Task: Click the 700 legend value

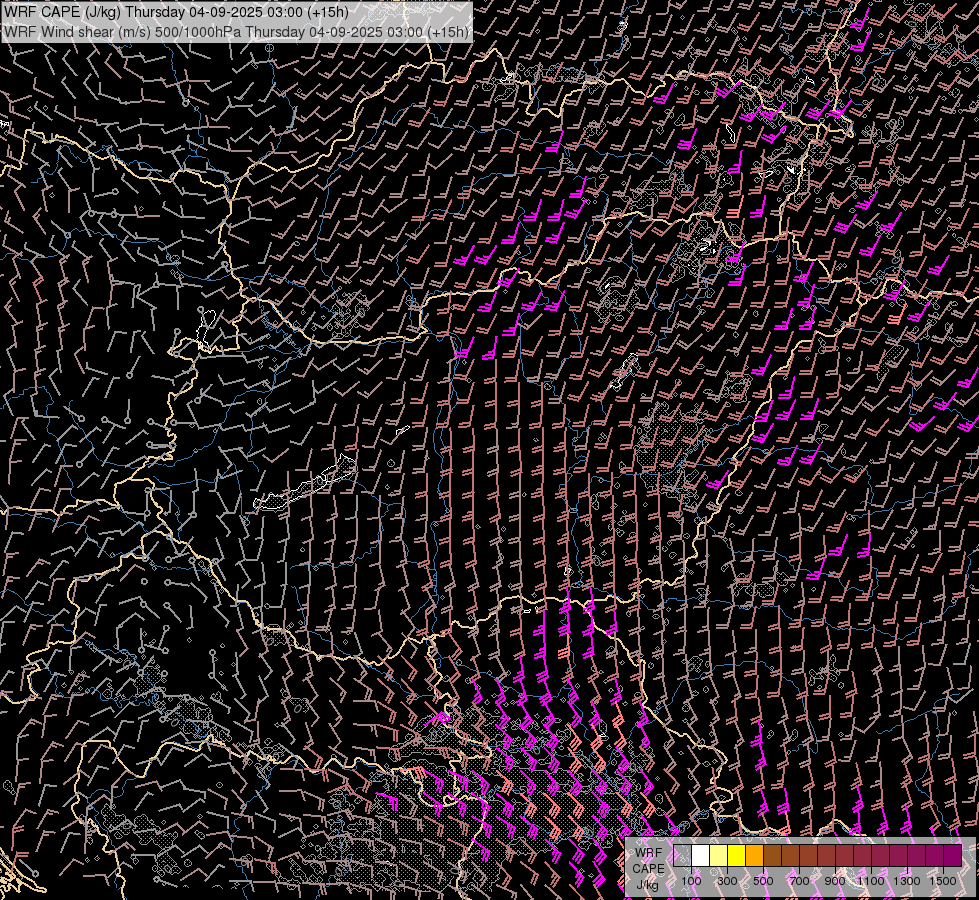Action: [799, 881]
